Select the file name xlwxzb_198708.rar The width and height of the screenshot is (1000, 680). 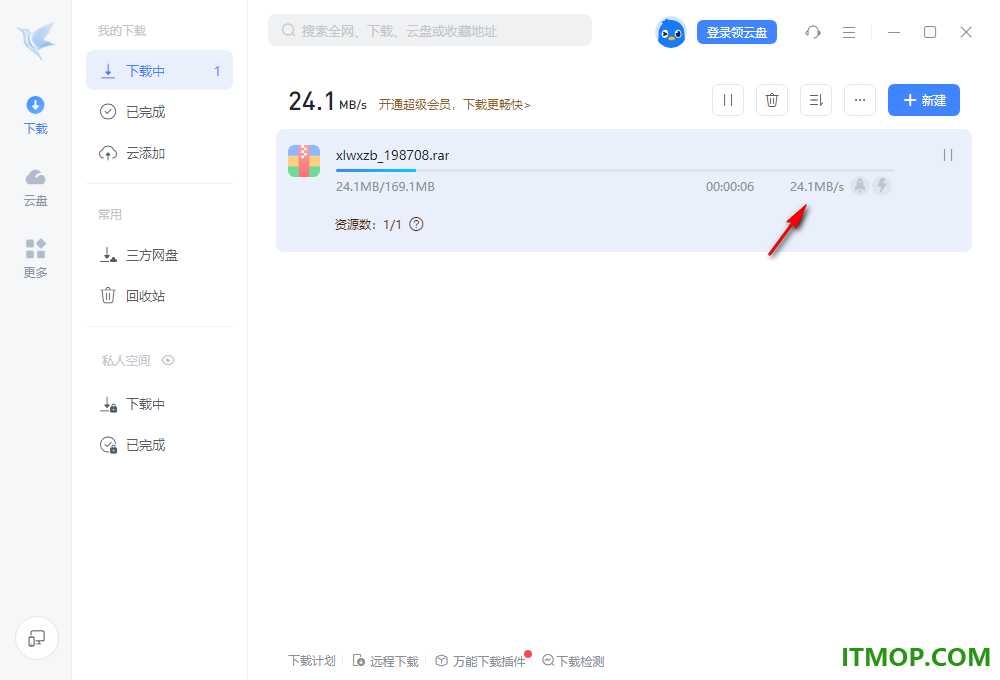(392, 156)
